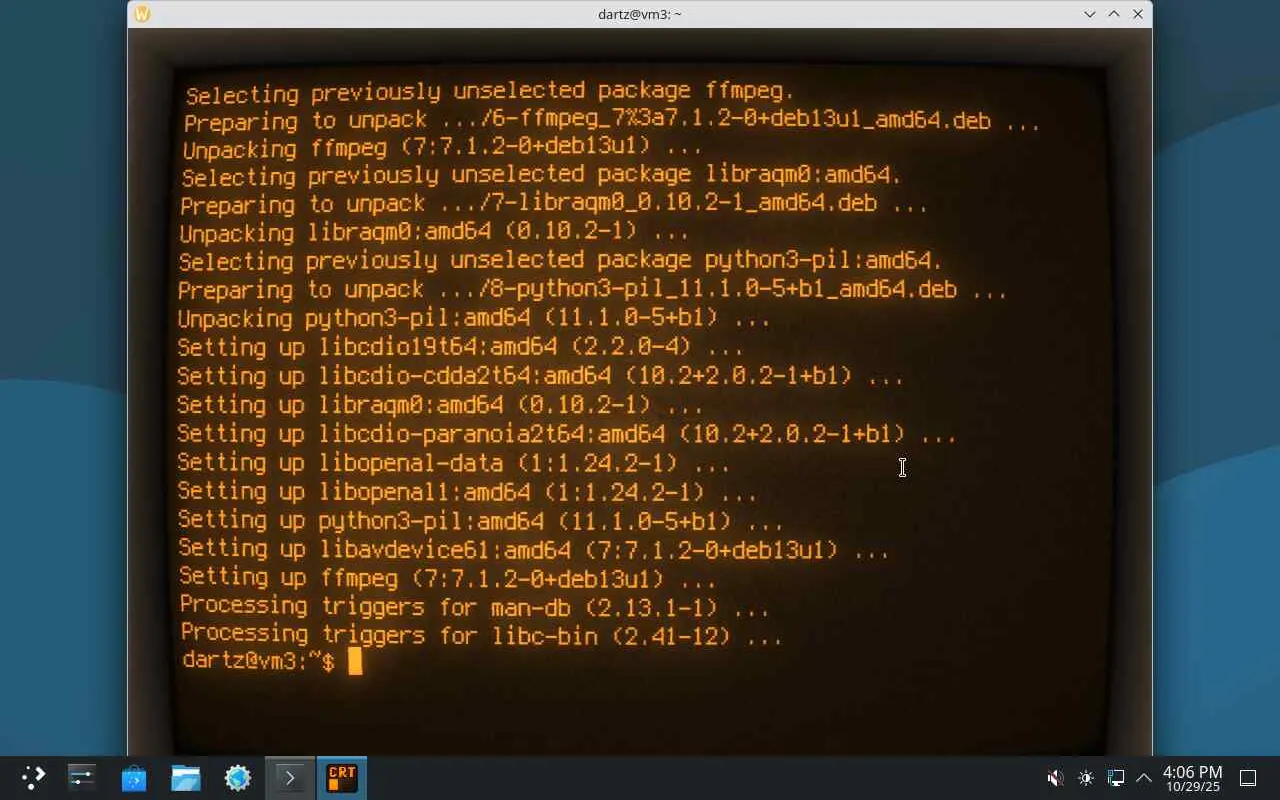Open the window menu icon in the title bar
Image resolution: width=1280 pixels, height=800 pixels.
(x=142, y=14)
